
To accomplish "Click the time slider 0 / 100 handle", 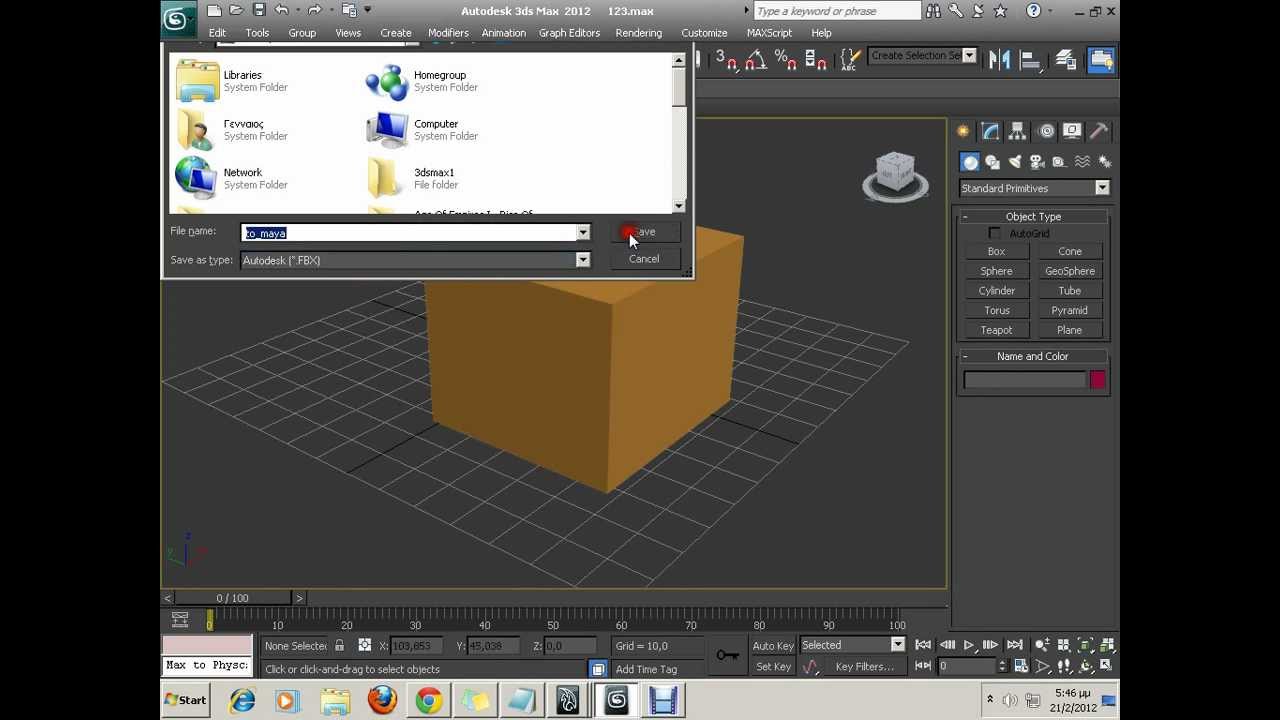I will click(x=233, y=598).
